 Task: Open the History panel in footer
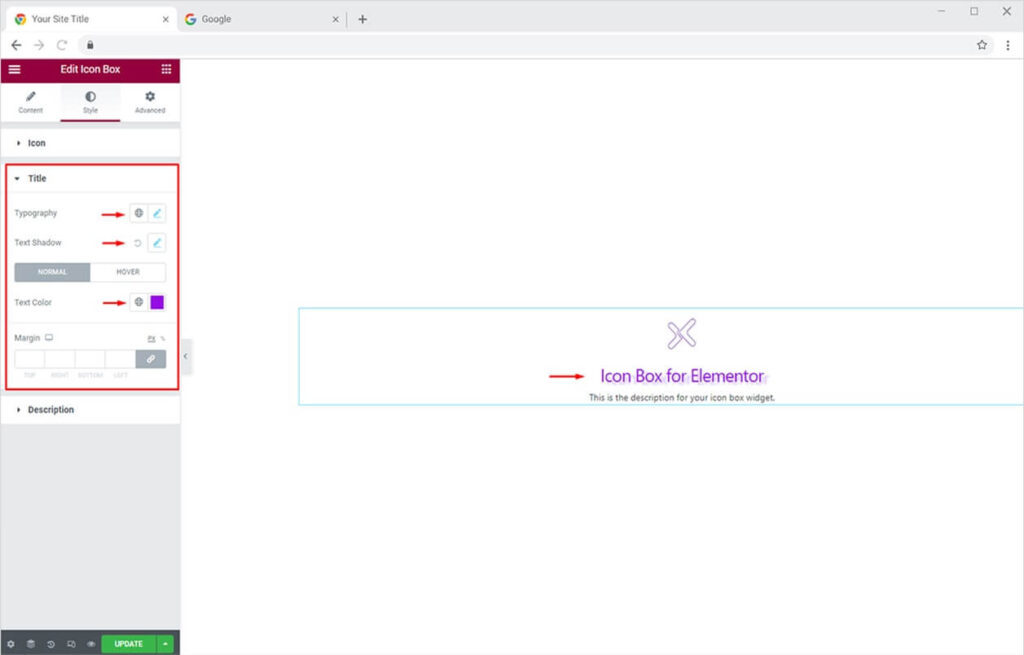[x=50, y=644]
